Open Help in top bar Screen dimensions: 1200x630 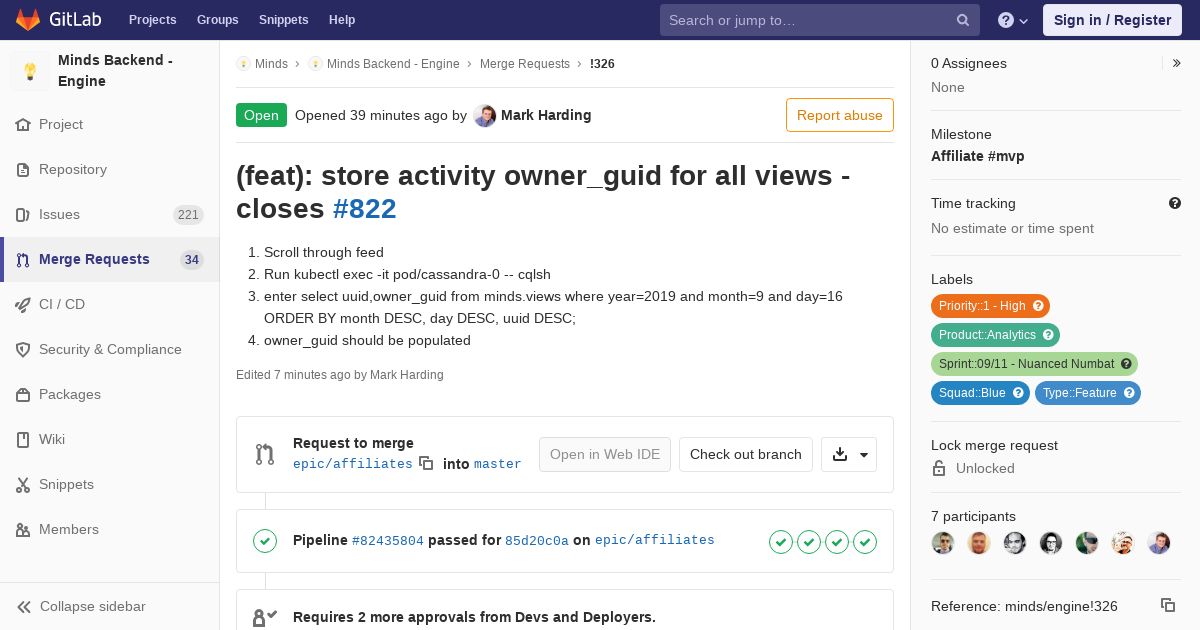coord(342,20)
